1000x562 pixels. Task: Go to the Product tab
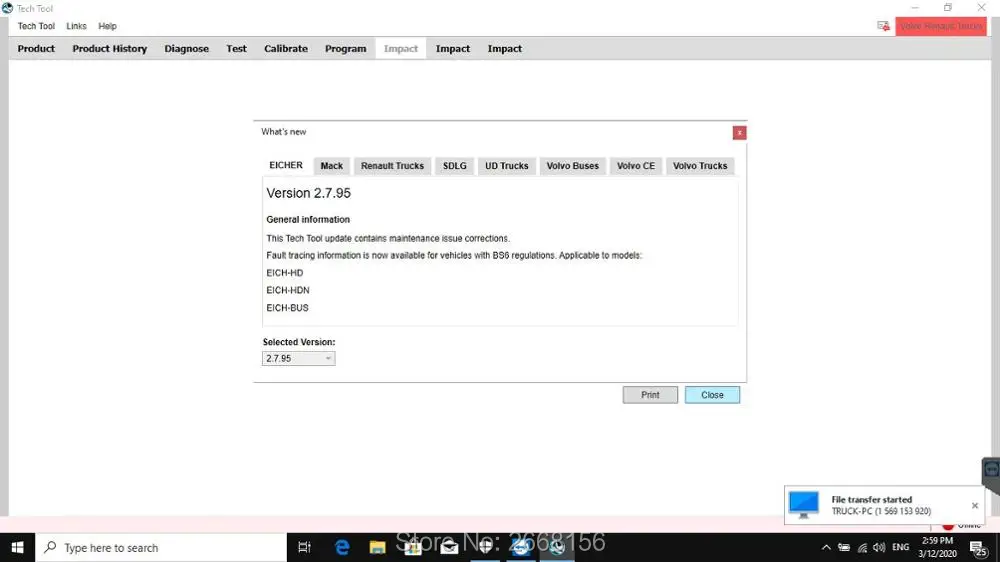pos(36,48)
